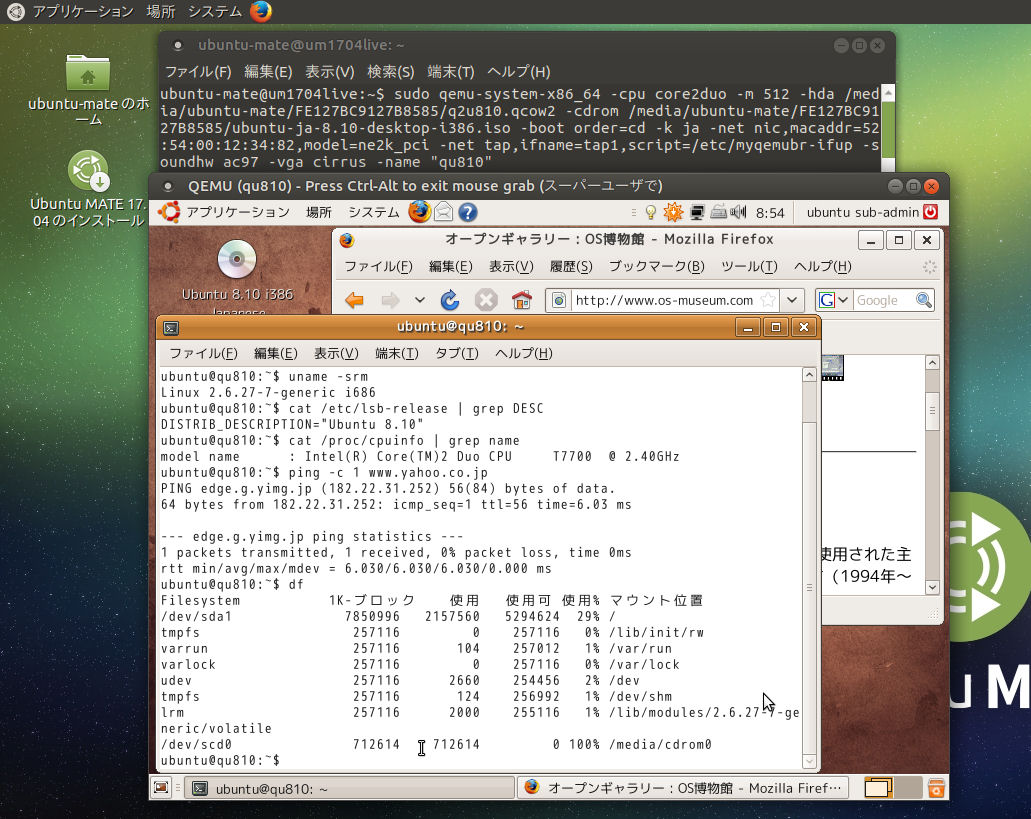
Task: Click the MATE terminal scrollbar thumb
Action: pyautogui.click(x=888, y=128)
